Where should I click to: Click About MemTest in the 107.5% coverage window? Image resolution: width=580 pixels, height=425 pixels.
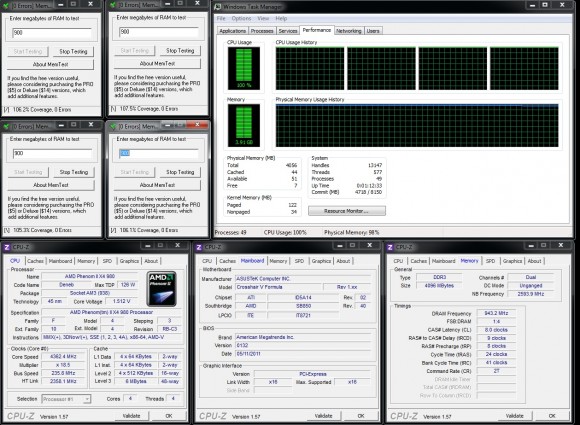[157, 64]
